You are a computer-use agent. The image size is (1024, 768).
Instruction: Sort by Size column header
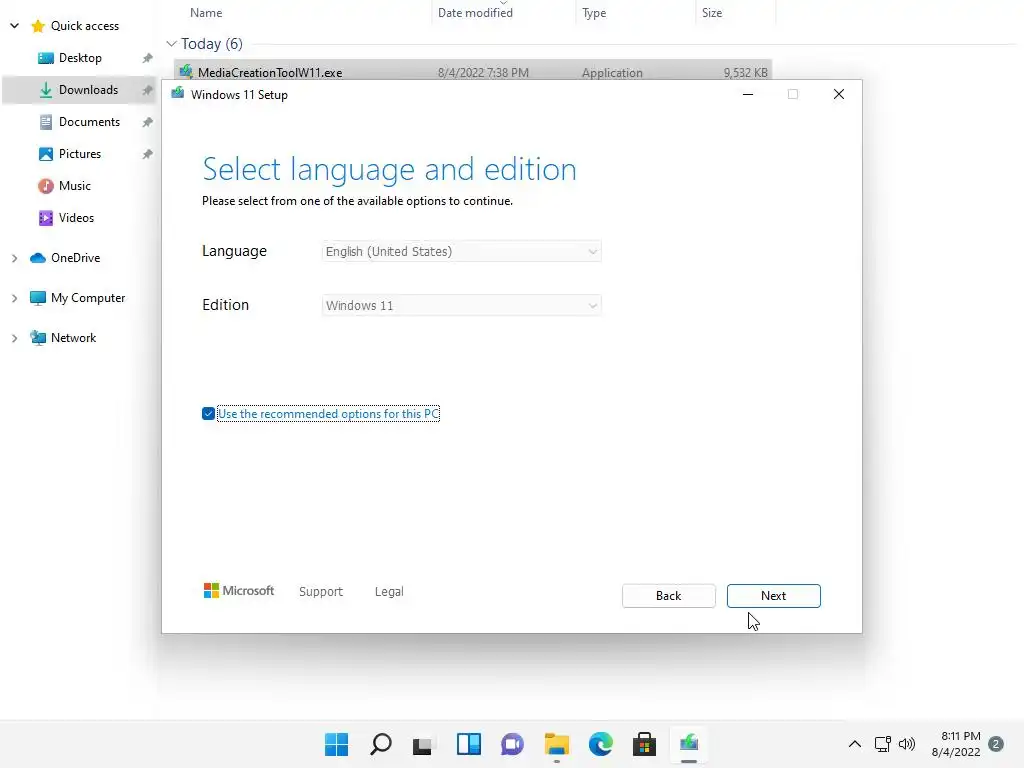tap(712, 12)
